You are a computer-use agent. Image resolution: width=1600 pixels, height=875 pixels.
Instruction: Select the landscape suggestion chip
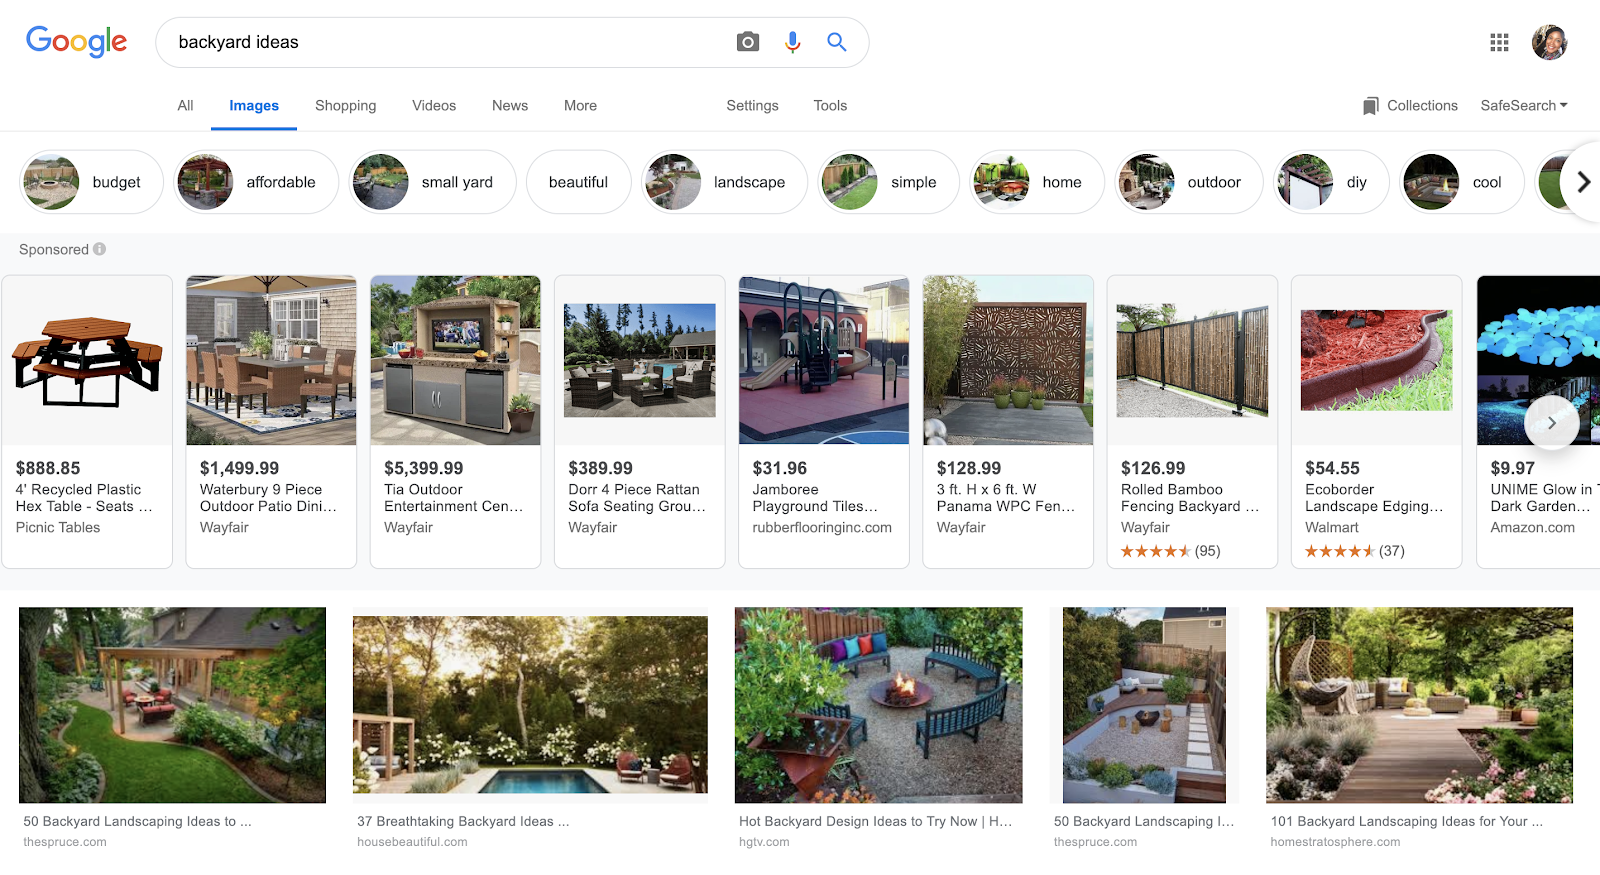(724, 182)
